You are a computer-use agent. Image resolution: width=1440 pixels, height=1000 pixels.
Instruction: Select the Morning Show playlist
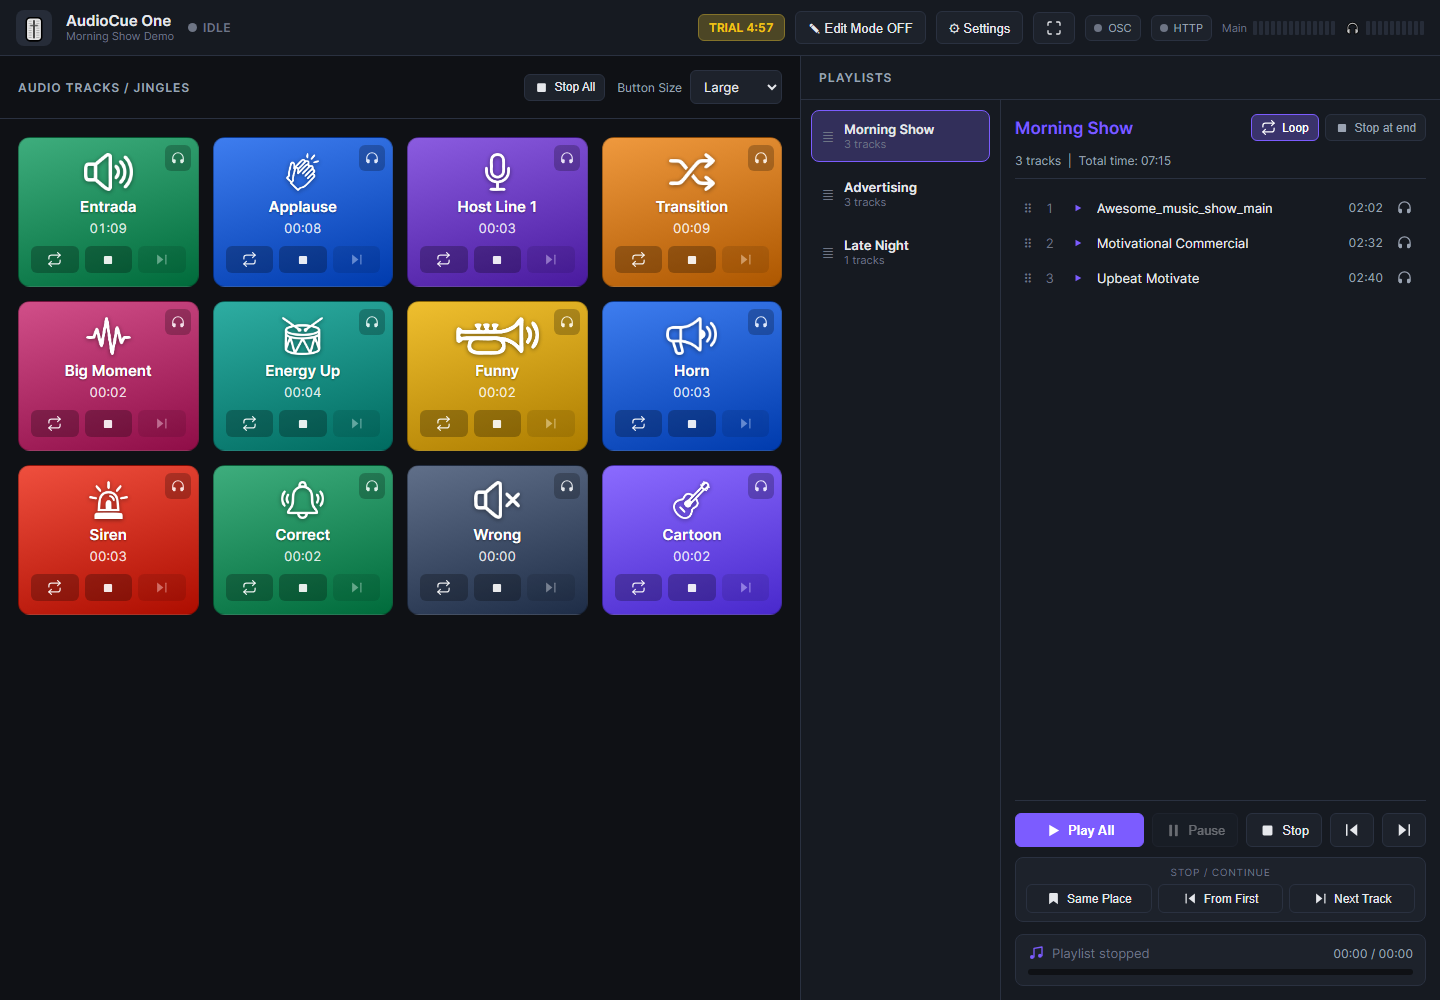(900, 136)
